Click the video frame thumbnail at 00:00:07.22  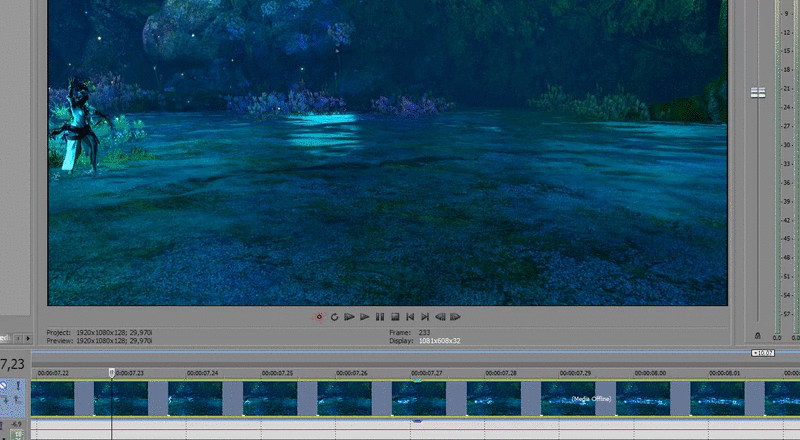point(53,399)
